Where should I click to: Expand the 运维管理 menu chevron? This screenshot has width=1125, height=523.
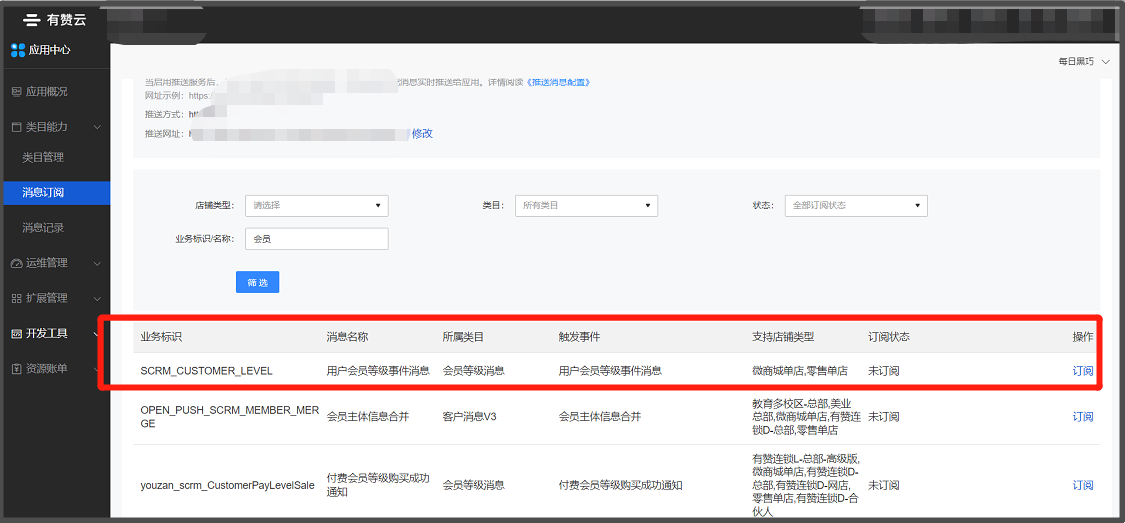[98, 263]
